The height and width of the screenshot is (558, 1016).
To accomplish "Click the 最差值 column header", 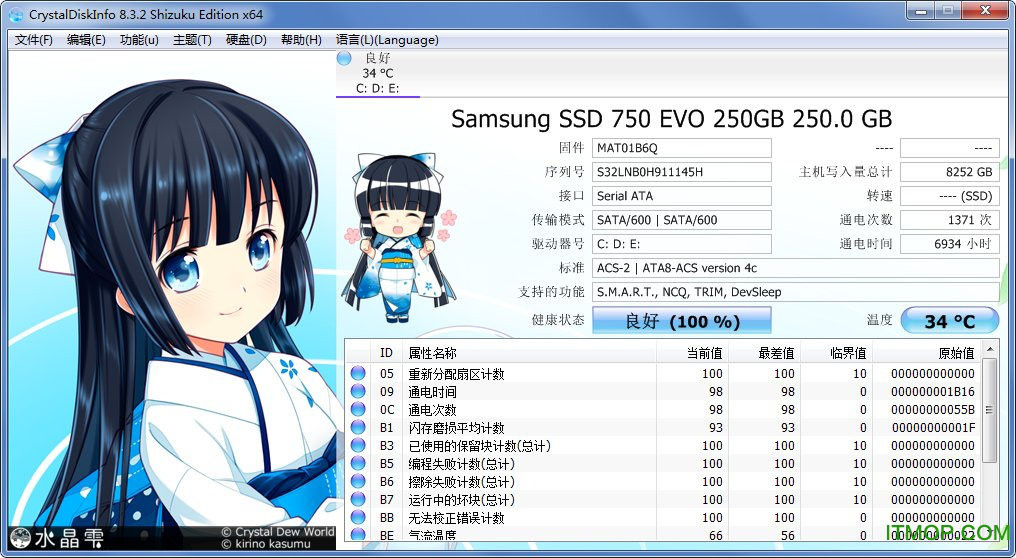I will click(x=765, y=353).
